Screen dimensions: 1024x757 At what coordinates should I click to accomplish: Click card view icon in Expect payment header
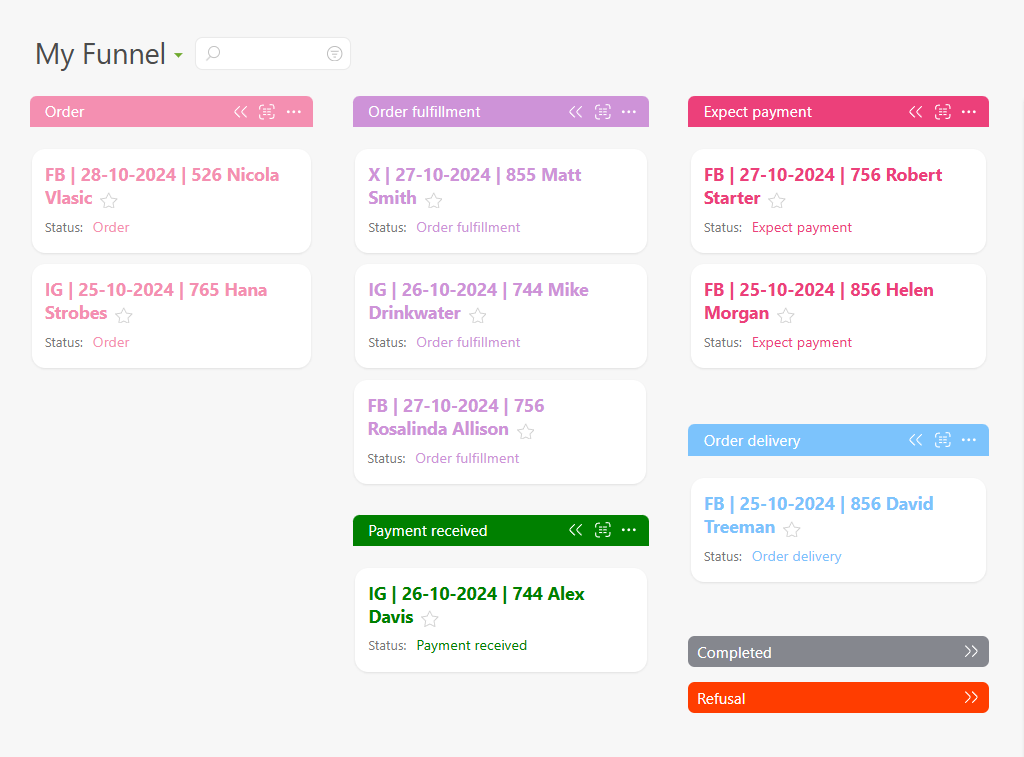[942, 112]
